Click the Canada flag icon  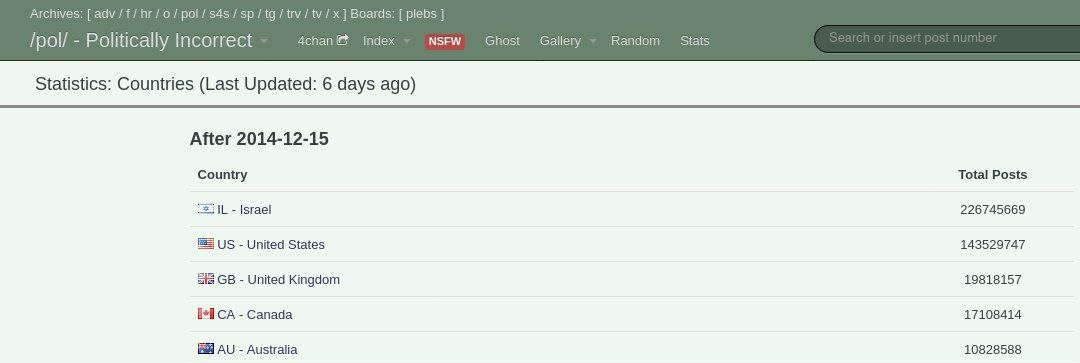click(x=205, y=314)
